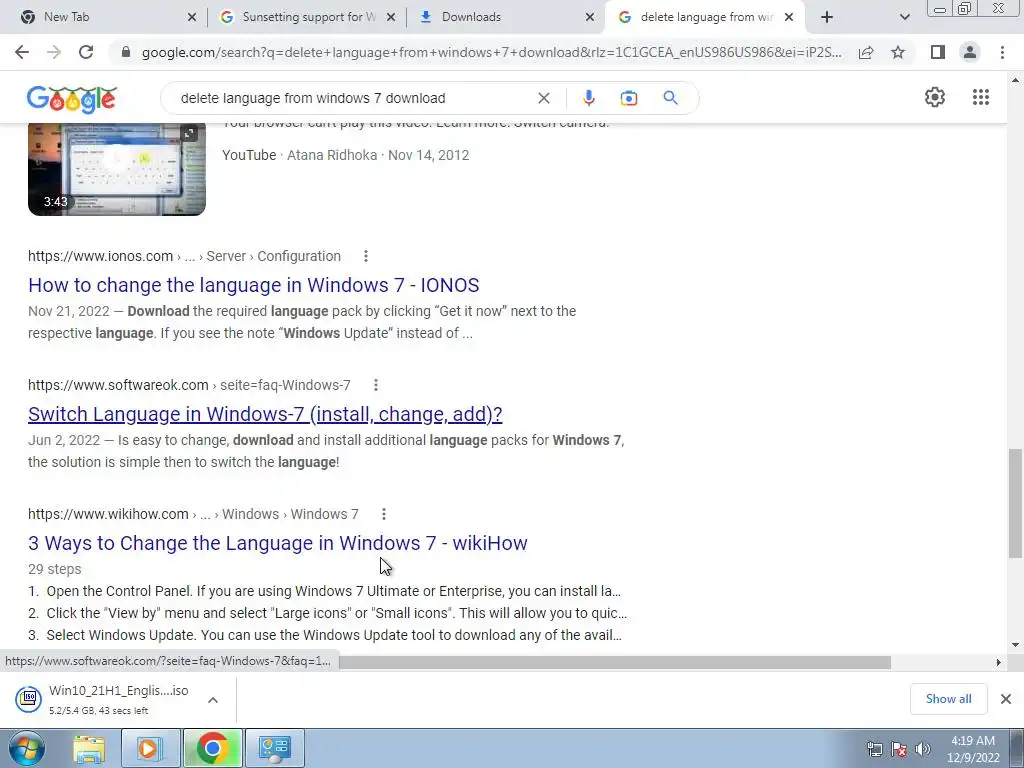Screen dimensions: 1024x768
Task: Open more options for IONOS result
Action: click(x=366, y=256)
